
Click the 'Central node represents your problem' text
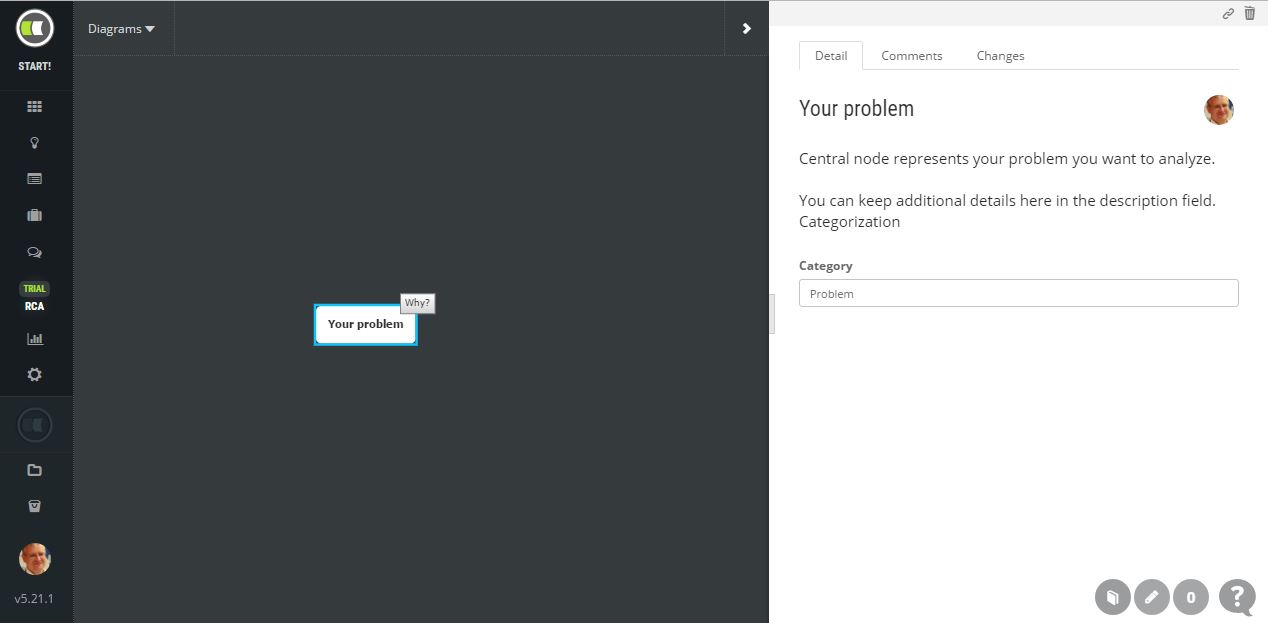click(1007, 159)
